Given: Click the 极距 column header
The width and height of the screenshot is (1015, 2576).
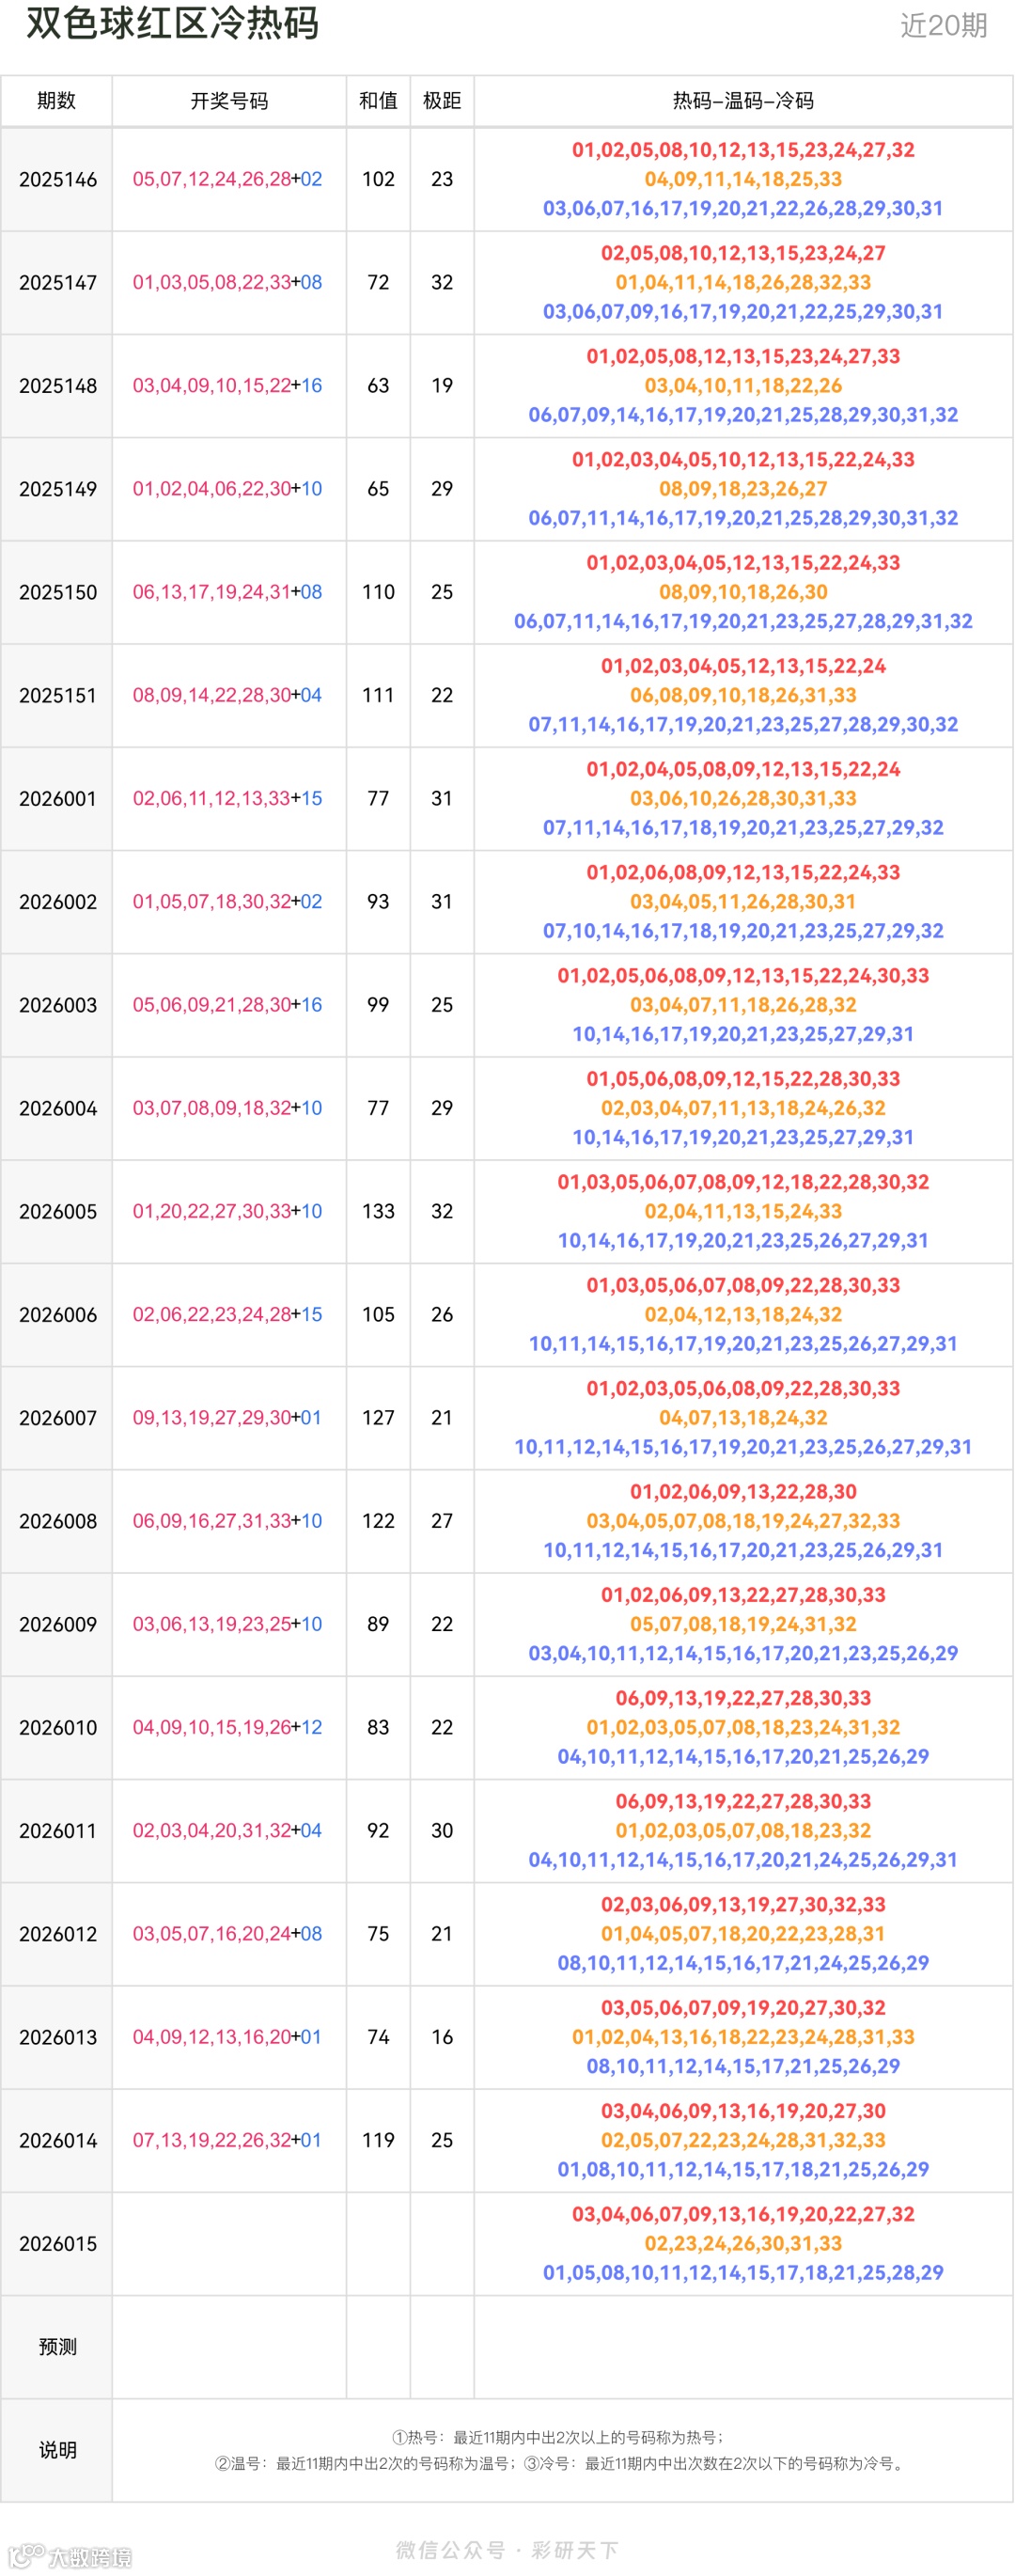Looking at the screenshot, I should coord(442,100).
